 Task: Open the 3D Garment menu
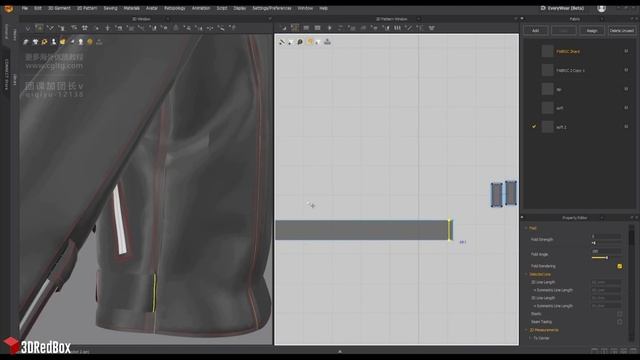tap(59, 8)
